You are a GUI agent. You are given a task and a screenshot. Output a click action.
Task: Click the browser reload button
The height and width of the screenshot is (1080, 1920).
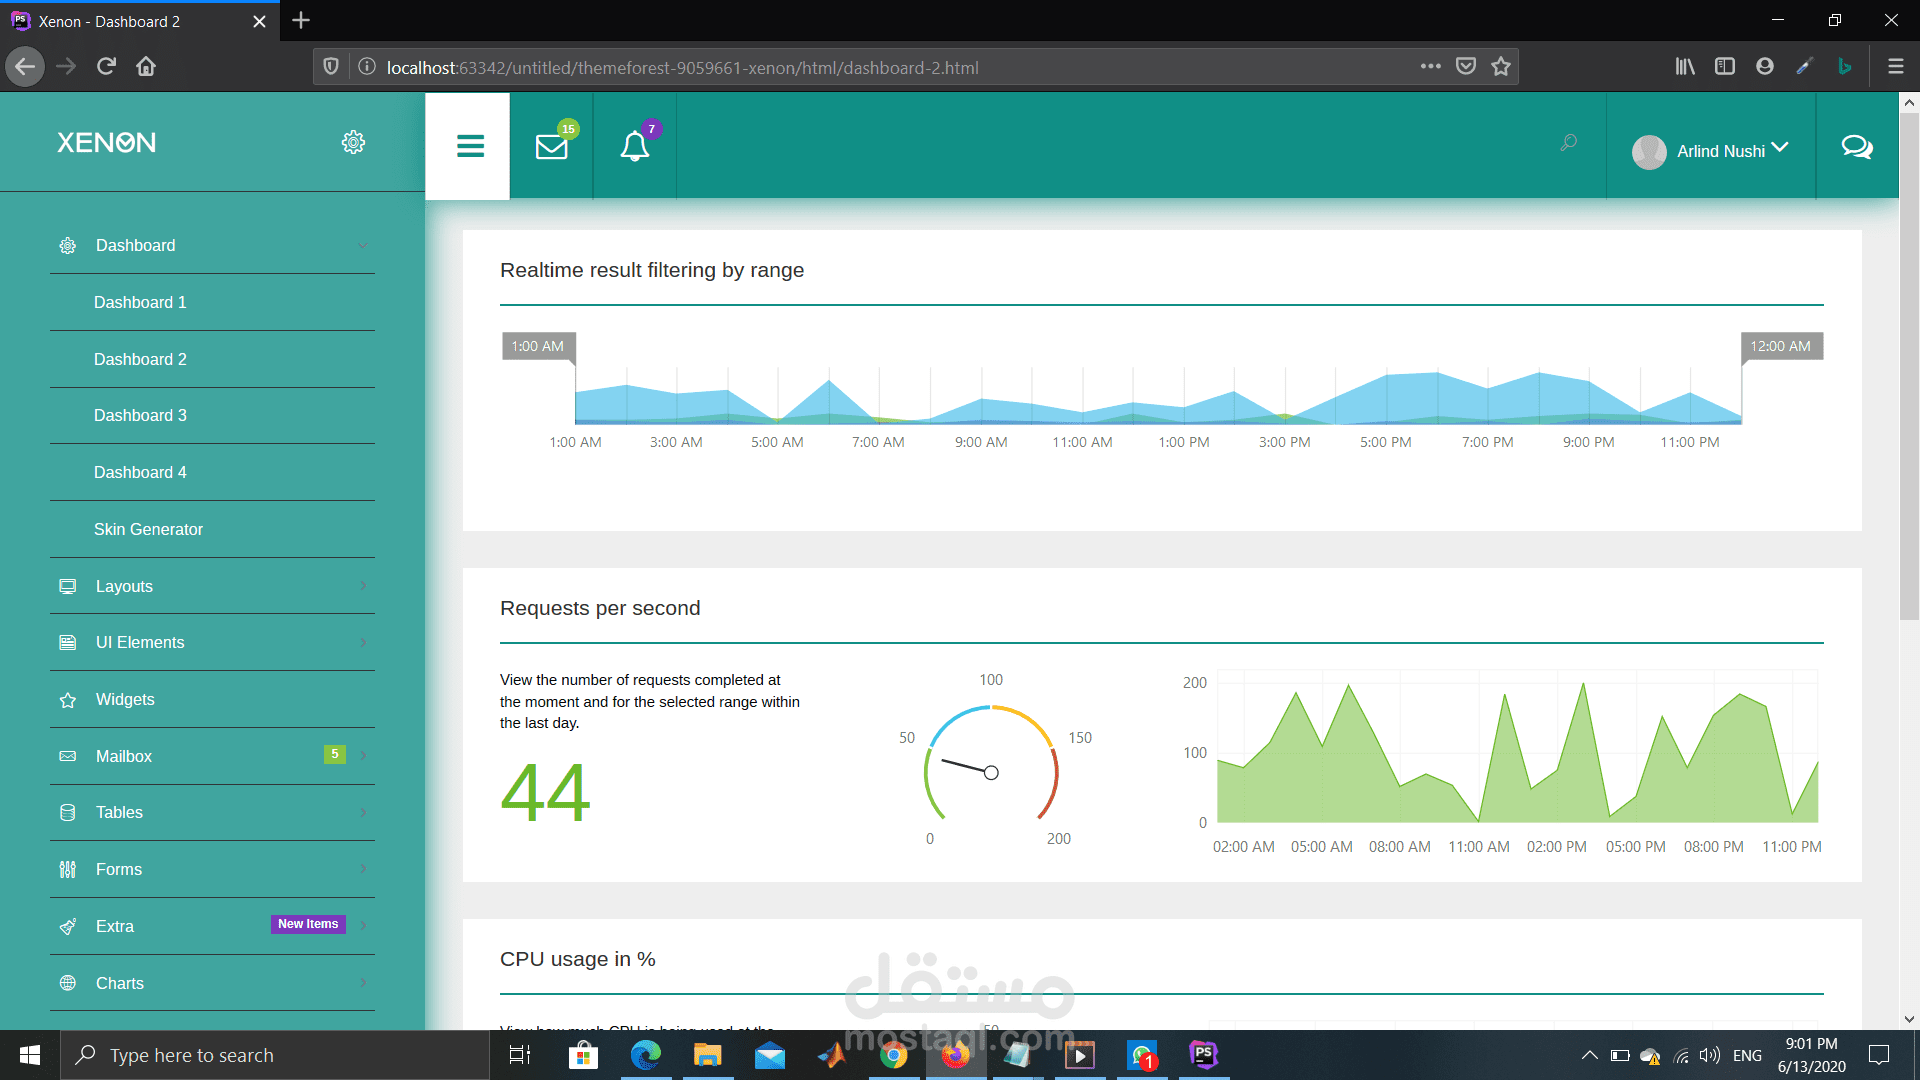106,67
